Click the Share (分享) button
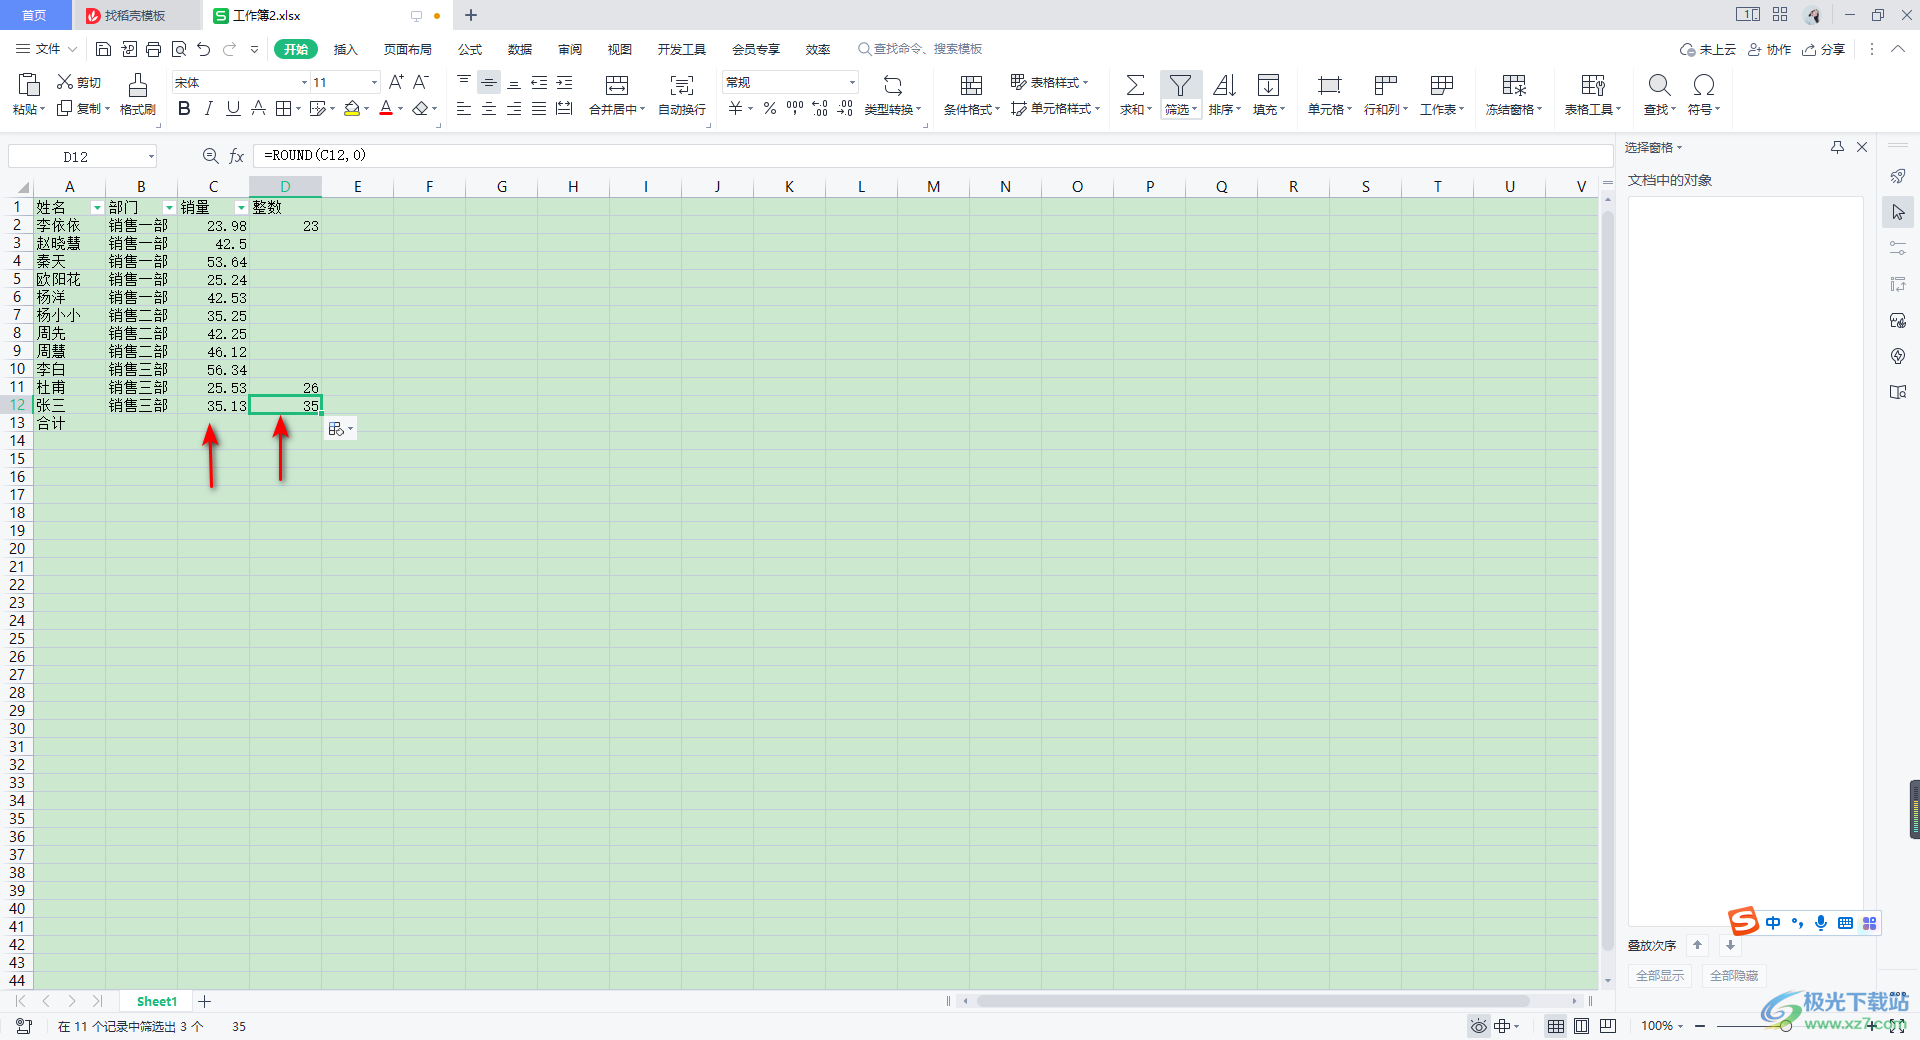Image resolution: width=1920 pixels, height=1040 pixels. tap(1824, 49)
